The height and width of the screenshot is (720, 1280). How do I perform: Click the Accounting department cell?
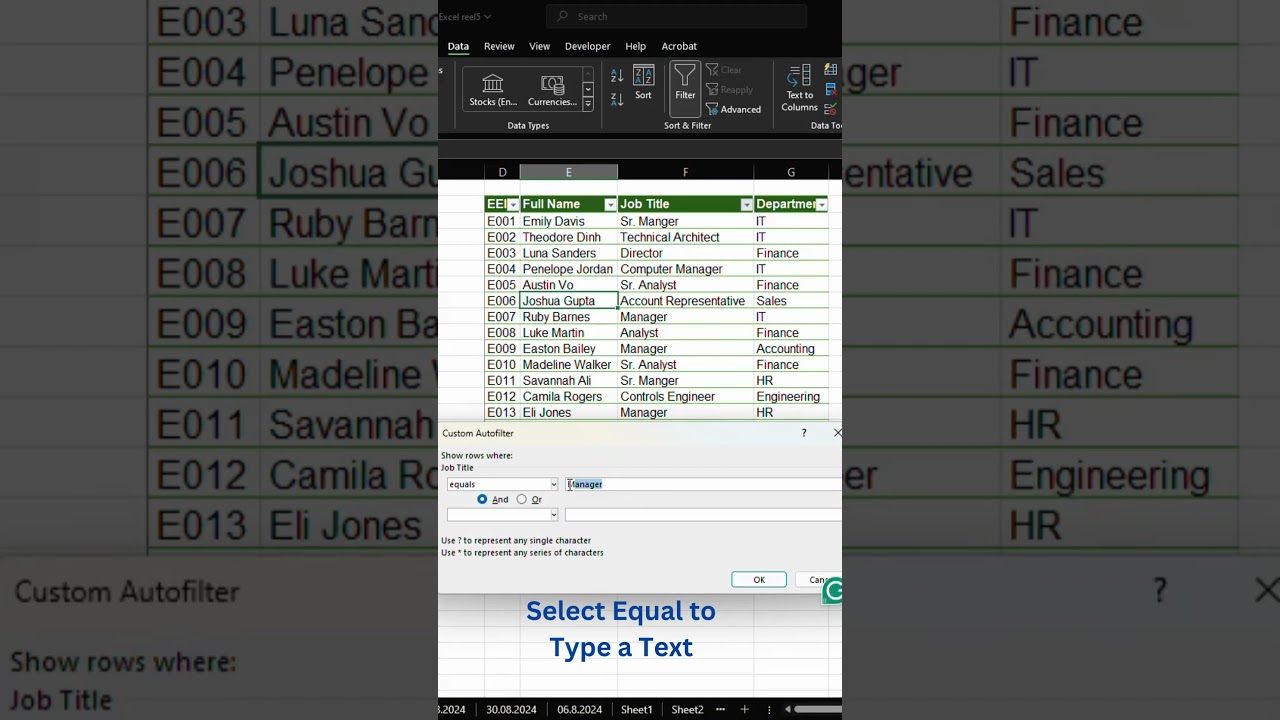(x=790, y=349)
